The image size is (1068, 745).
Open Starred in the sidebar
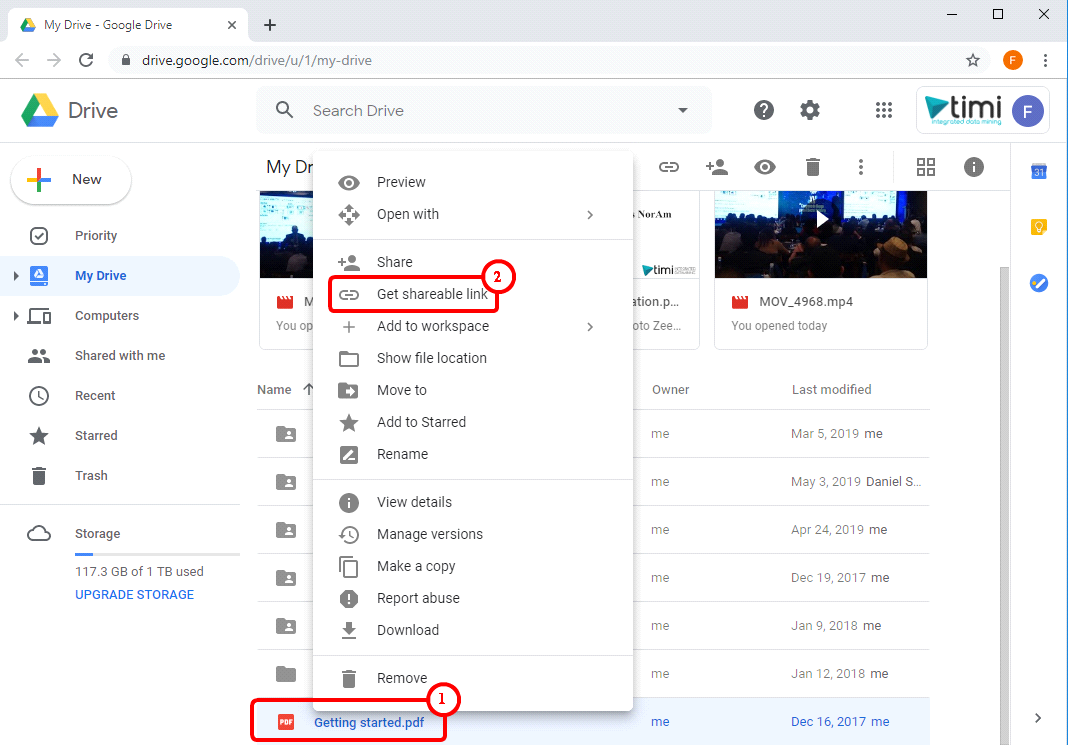[x=120, y=436]
